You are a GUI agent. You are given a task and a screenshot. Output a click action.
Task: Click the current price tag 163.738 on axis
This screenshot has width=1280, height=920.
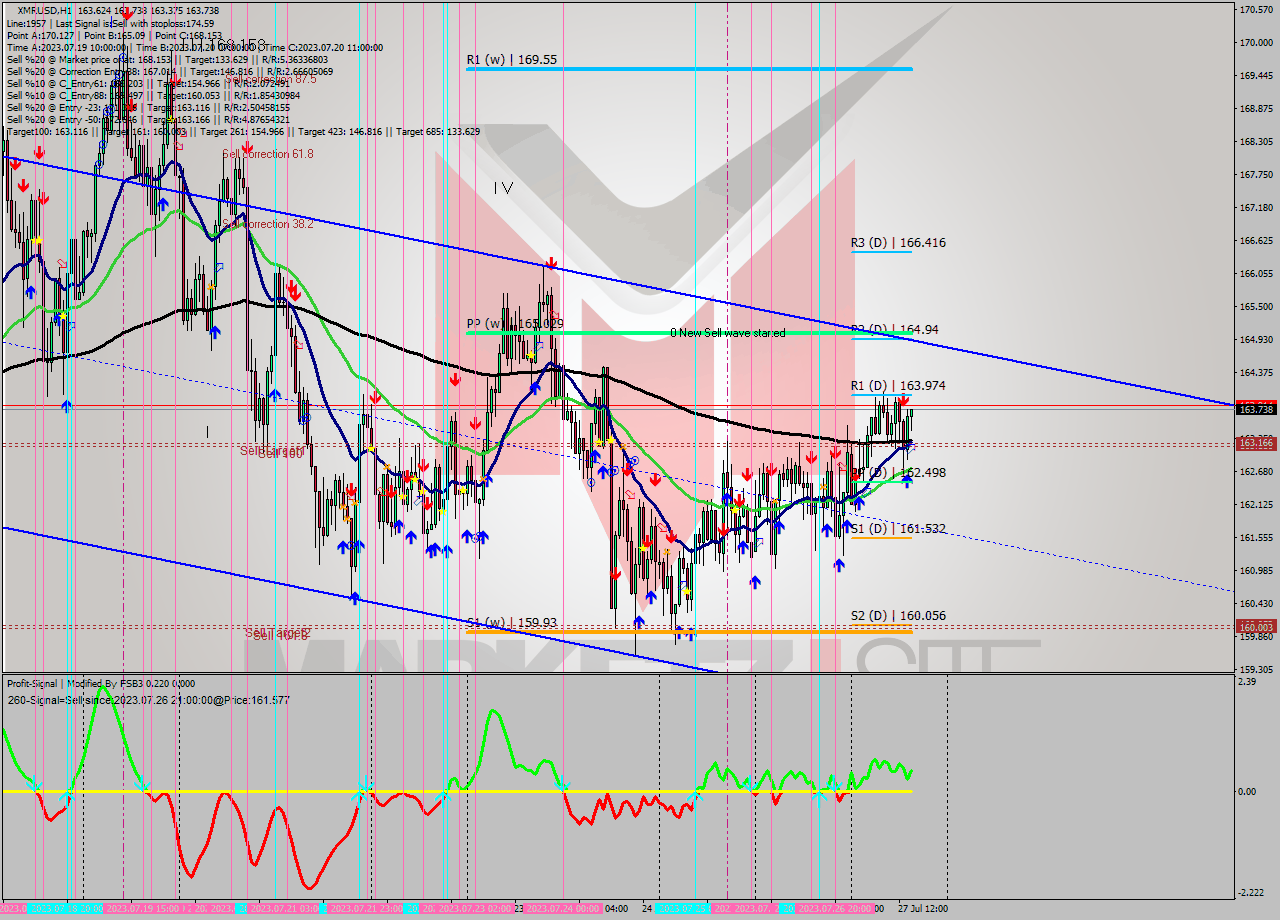pos(1255,409)
